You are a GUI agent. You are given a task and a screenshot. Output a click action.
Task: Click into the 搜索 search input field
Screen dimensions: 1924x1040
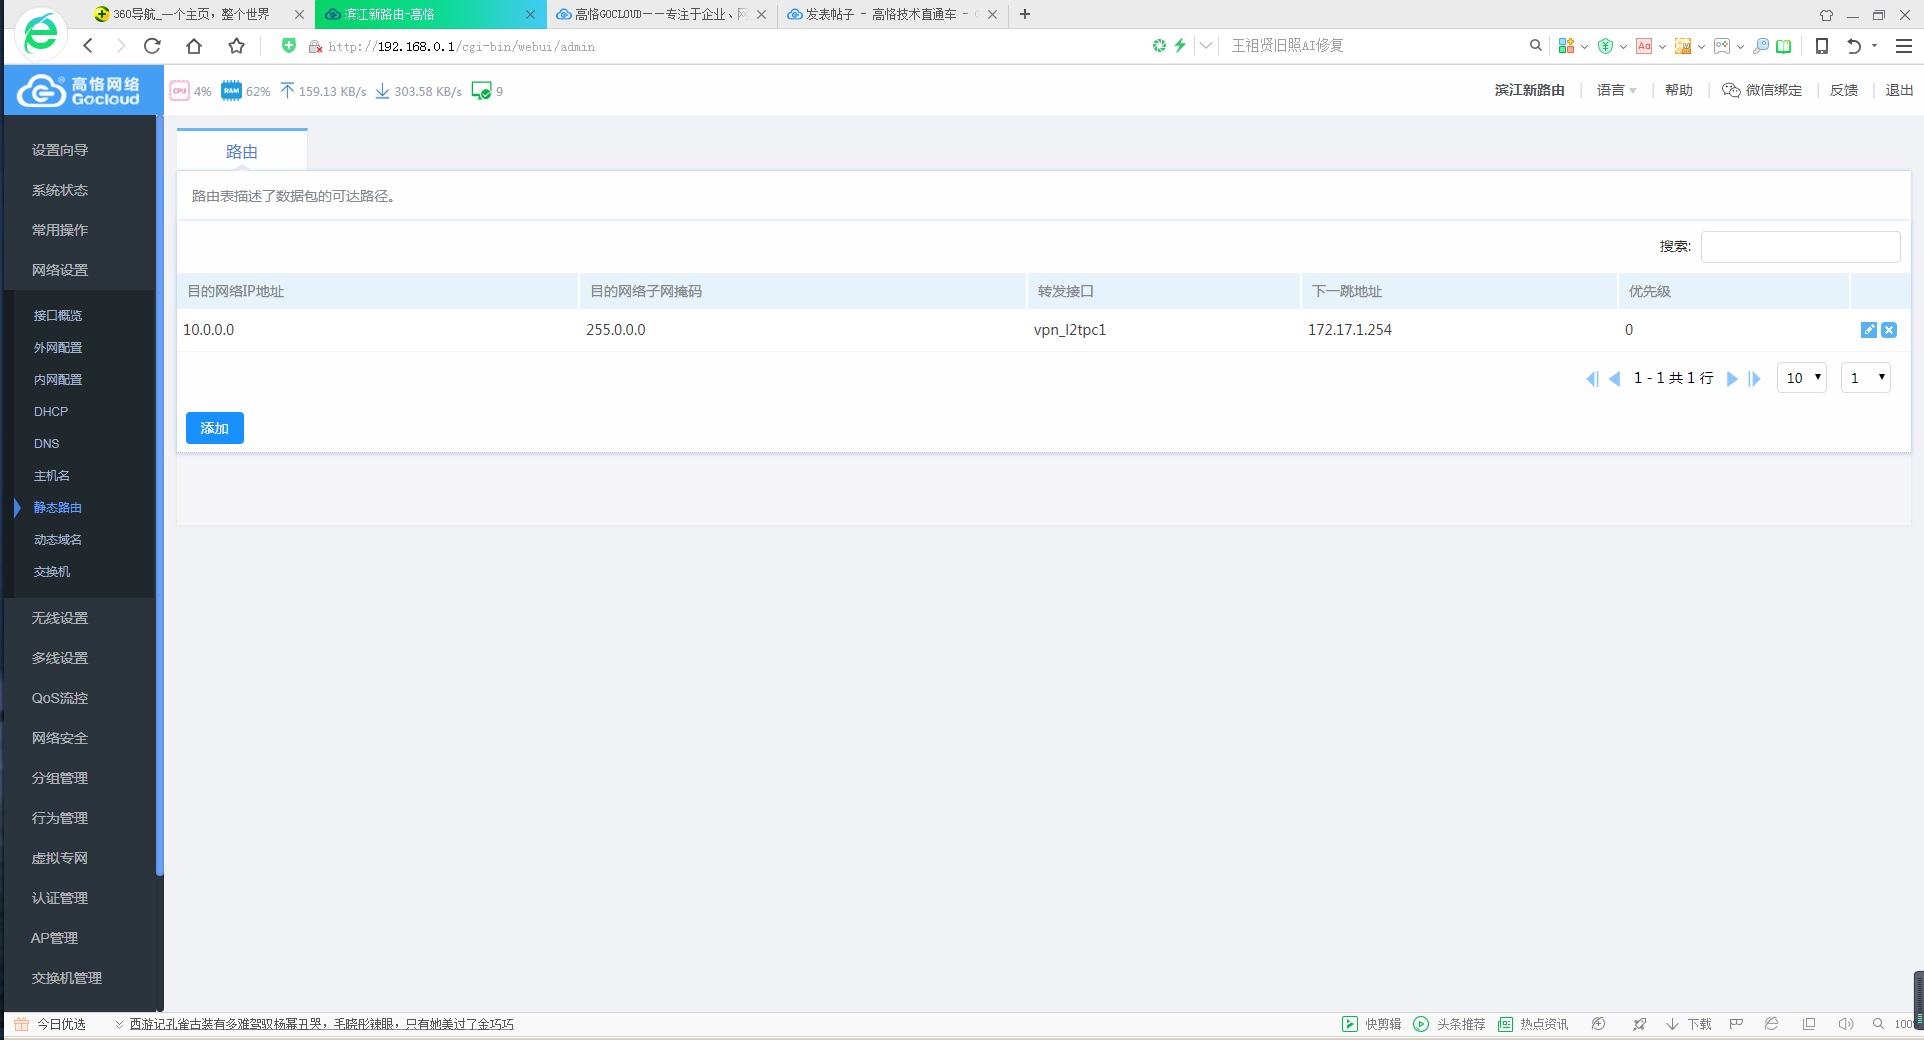(1801, 247)
